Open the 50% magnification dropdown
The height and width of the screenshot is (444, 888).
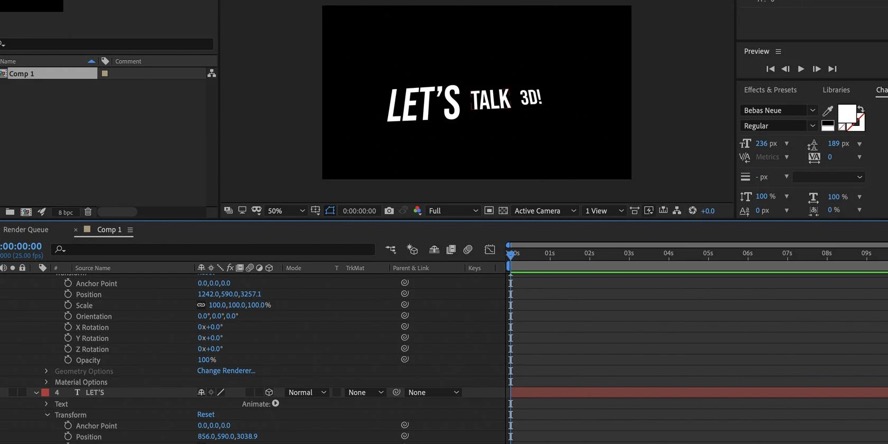pyautogui.click(x=287, y=211)
